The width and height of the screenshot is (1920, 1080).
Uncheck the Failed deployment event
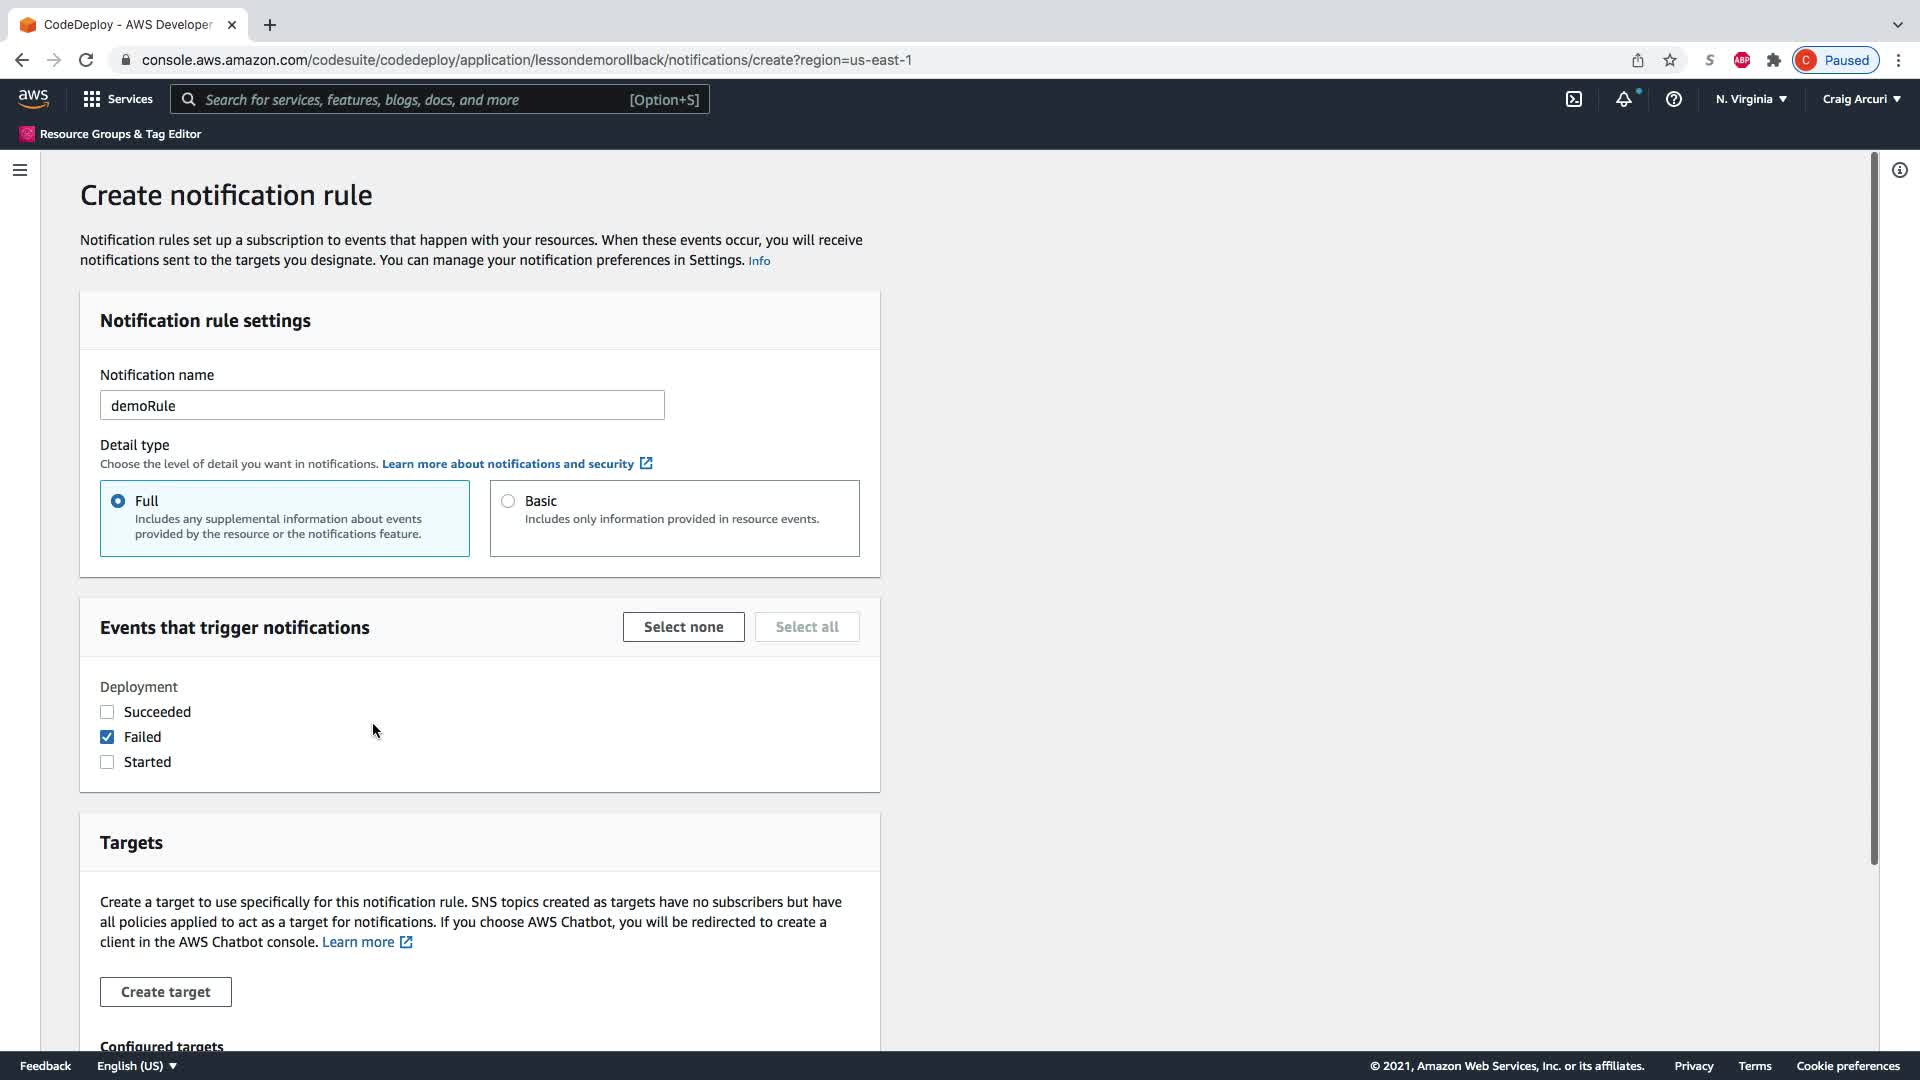click(x=107, y=737)
